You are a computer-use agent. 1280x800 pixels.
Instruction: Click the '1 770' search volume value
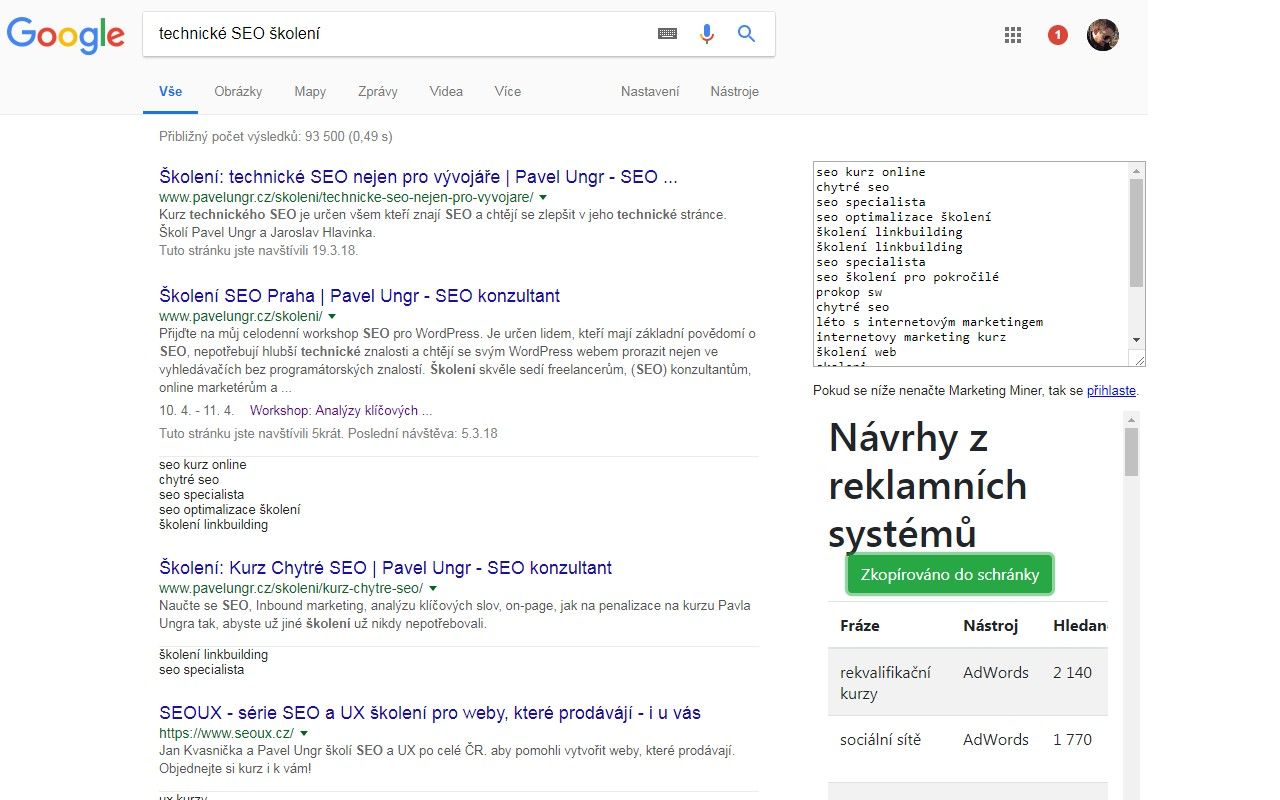coord(1072,740)
